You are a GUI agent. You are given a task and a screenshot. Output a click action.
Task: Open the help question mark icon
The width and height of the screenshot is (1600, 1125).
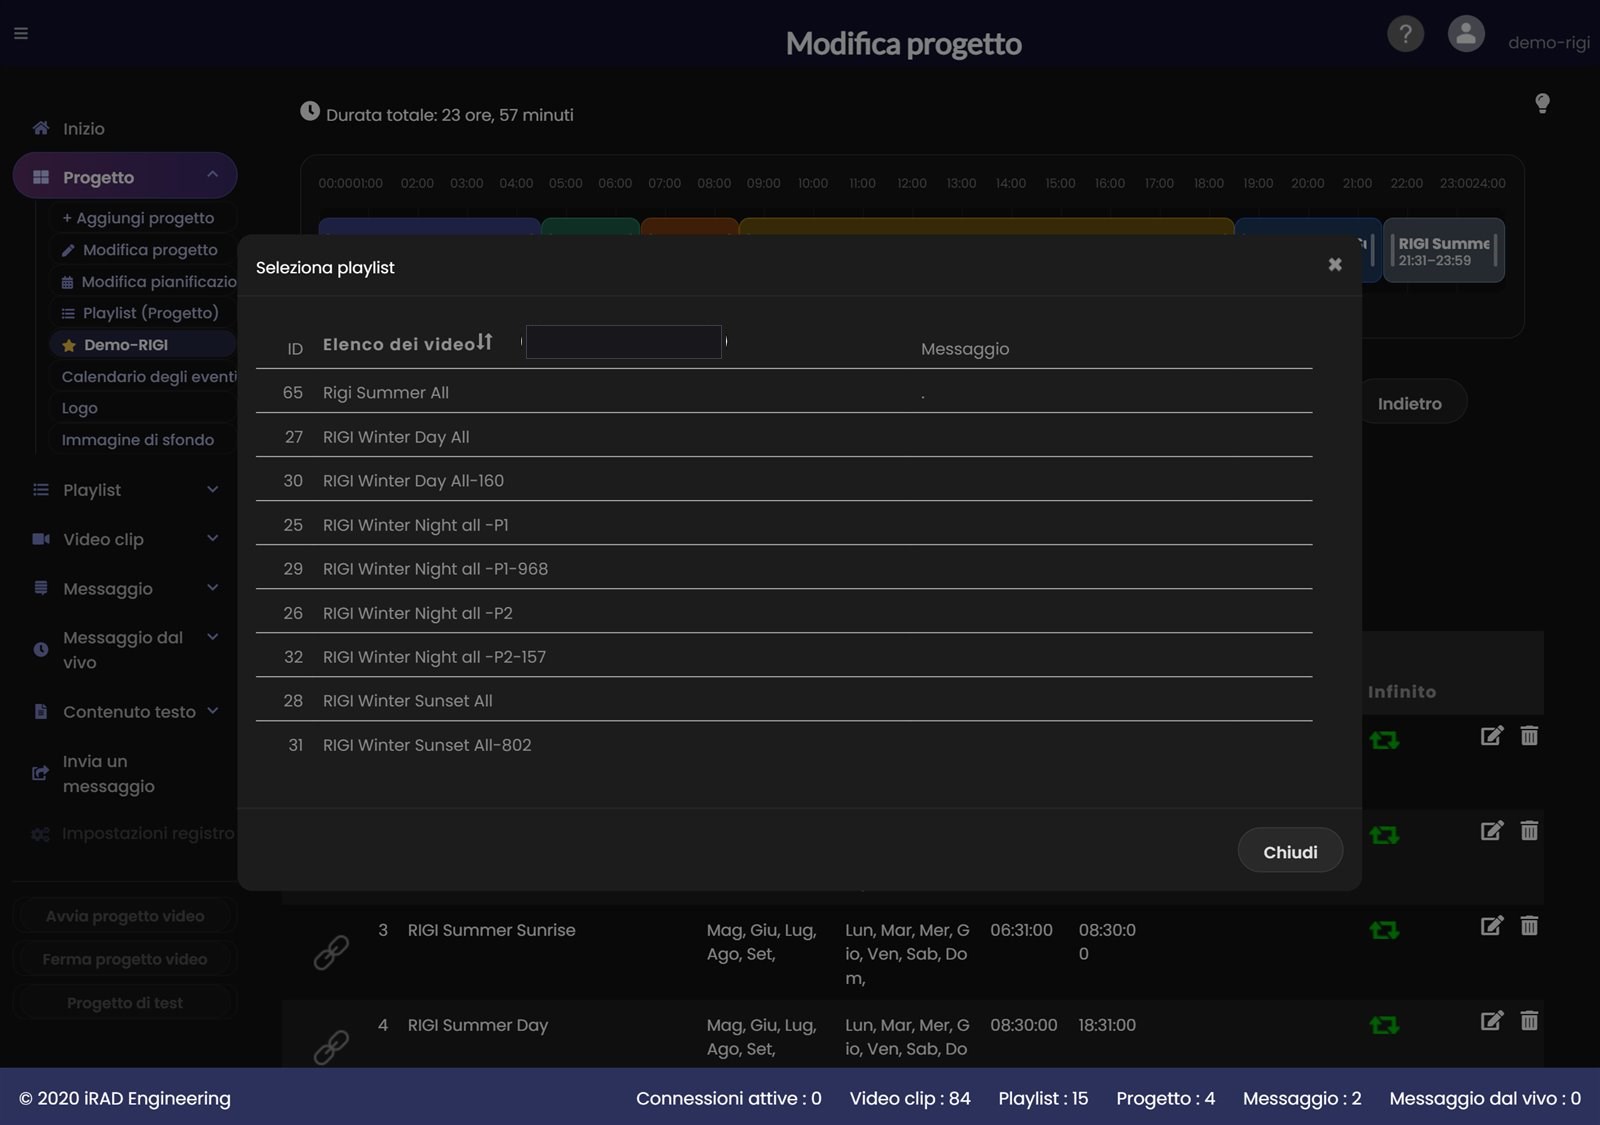pyautogui.click(x=1405, y=34)
